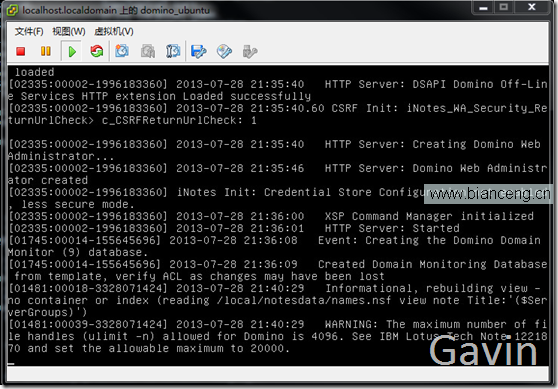This screenshot has height=389, width=558.
Task: Minimize the domino_ubuntu console window
Action: point(483,7)
